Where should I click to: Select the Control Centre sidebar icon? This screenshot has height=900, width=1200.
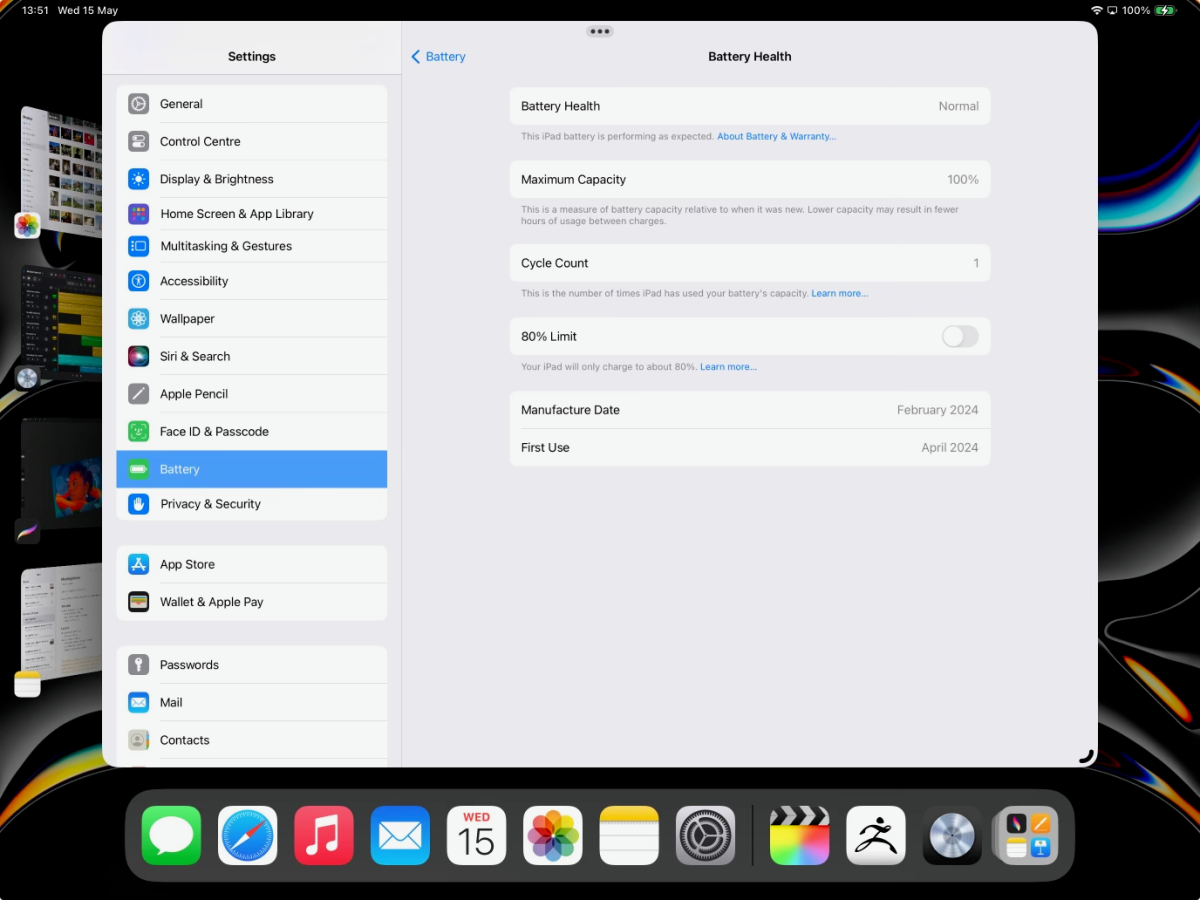(x=138, y=141)
